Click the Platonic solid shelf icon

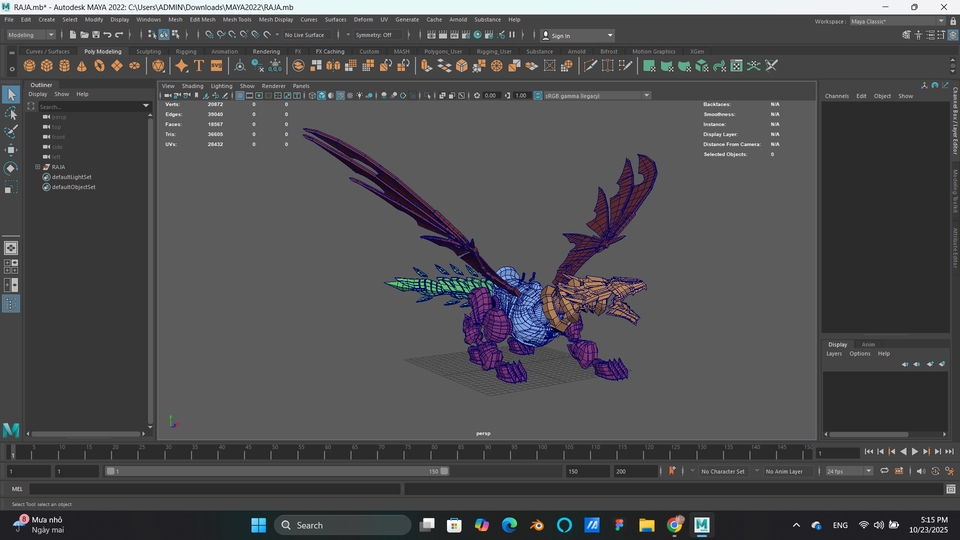coord(158,66)
